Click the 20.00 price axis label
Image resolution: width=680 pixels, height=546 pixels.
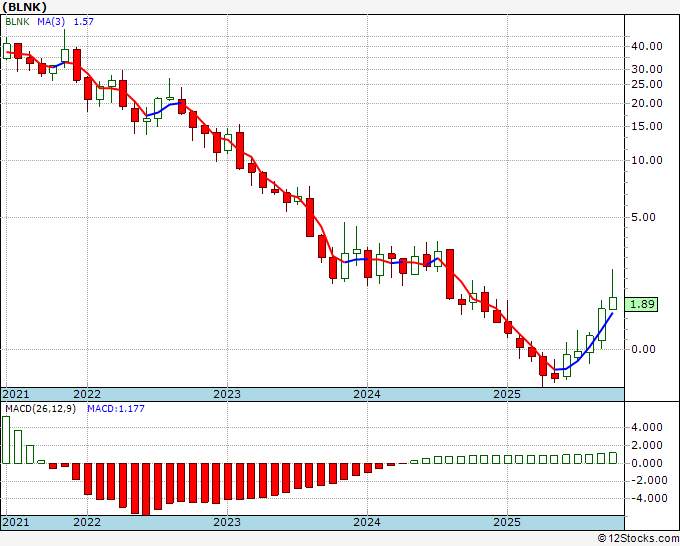[x=647, y=103]
